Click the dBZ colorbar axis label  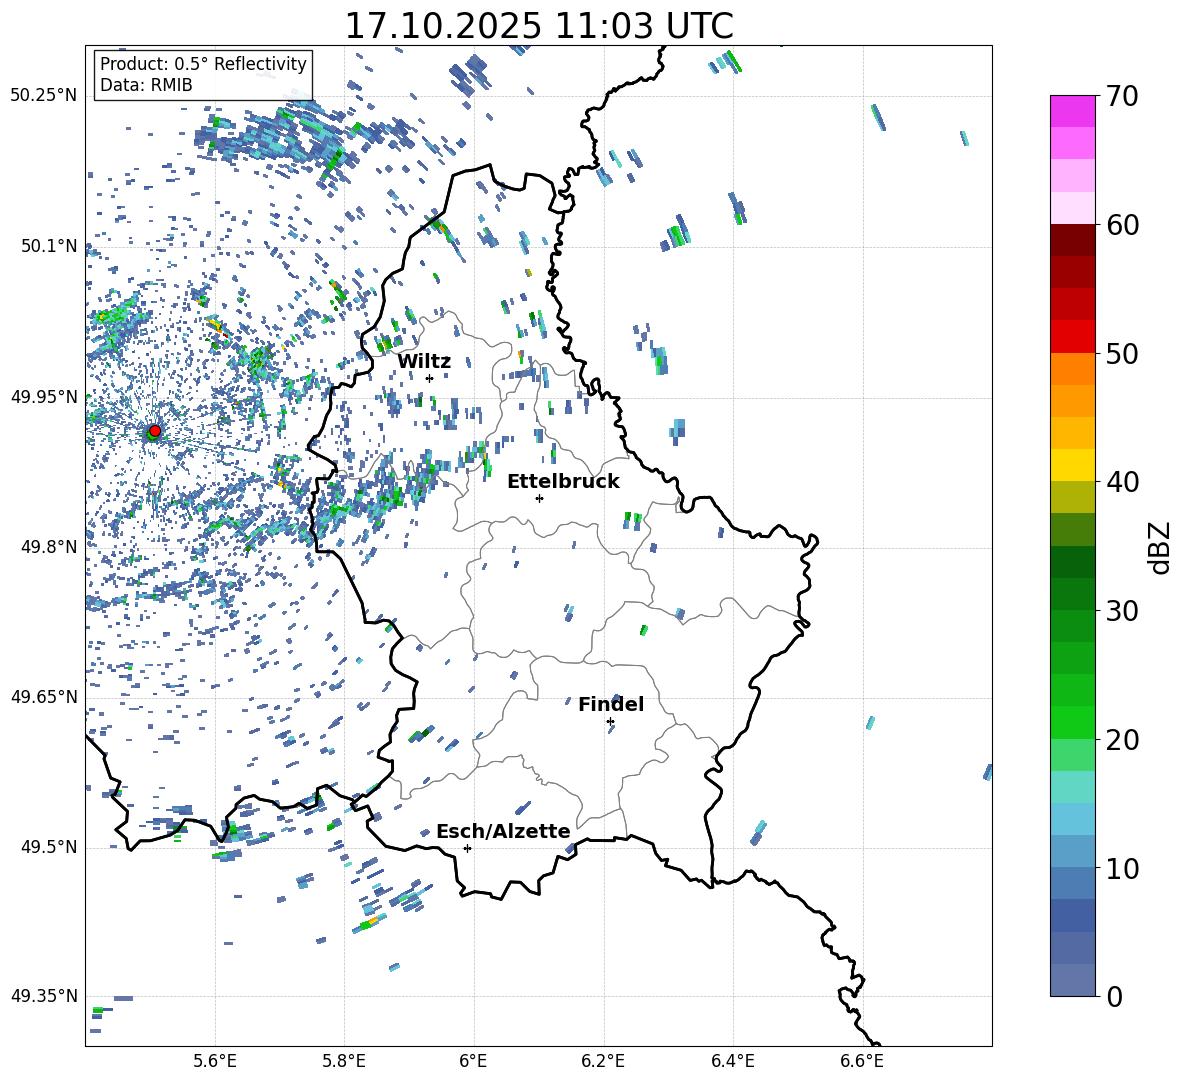1160,547
